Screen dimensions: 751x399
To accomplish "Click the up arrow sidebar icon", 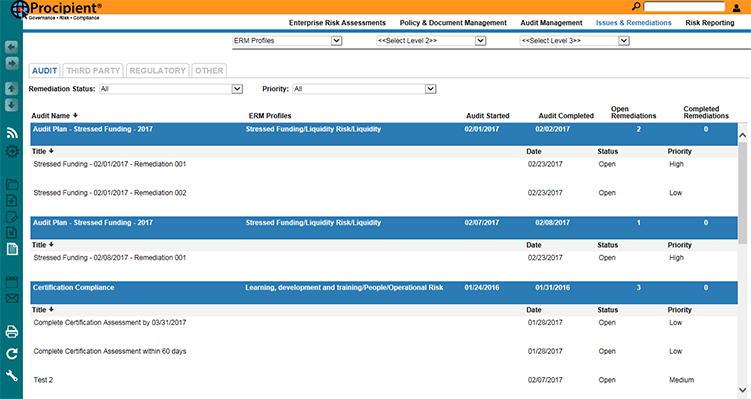I will [x=11, y=88].
